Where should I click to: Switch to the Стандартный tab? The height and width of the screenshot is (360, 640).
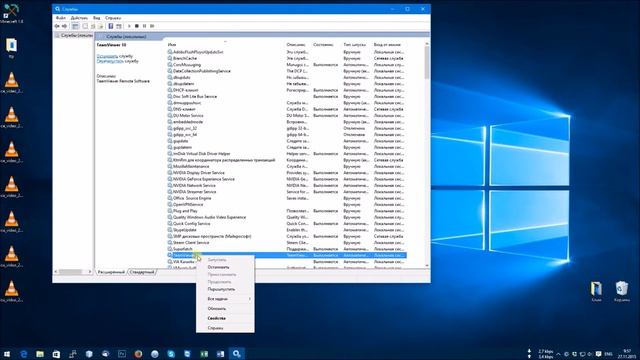pos(142,272)
